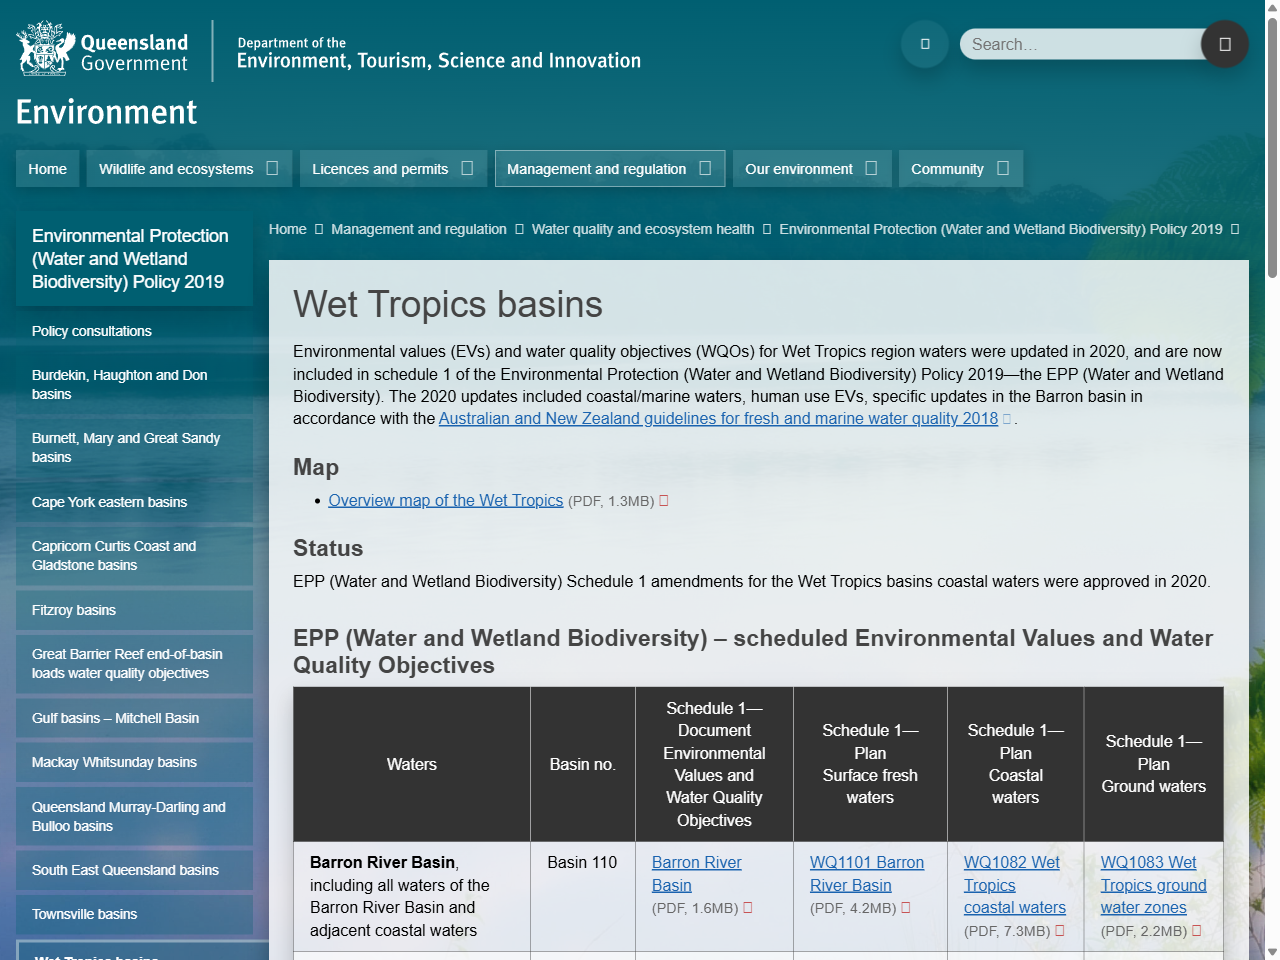The height and width of the screenshot is (960, 1280).
Task: Click the external link icon beside WQ1083 ground water zones
Action: click(1196, 930)
